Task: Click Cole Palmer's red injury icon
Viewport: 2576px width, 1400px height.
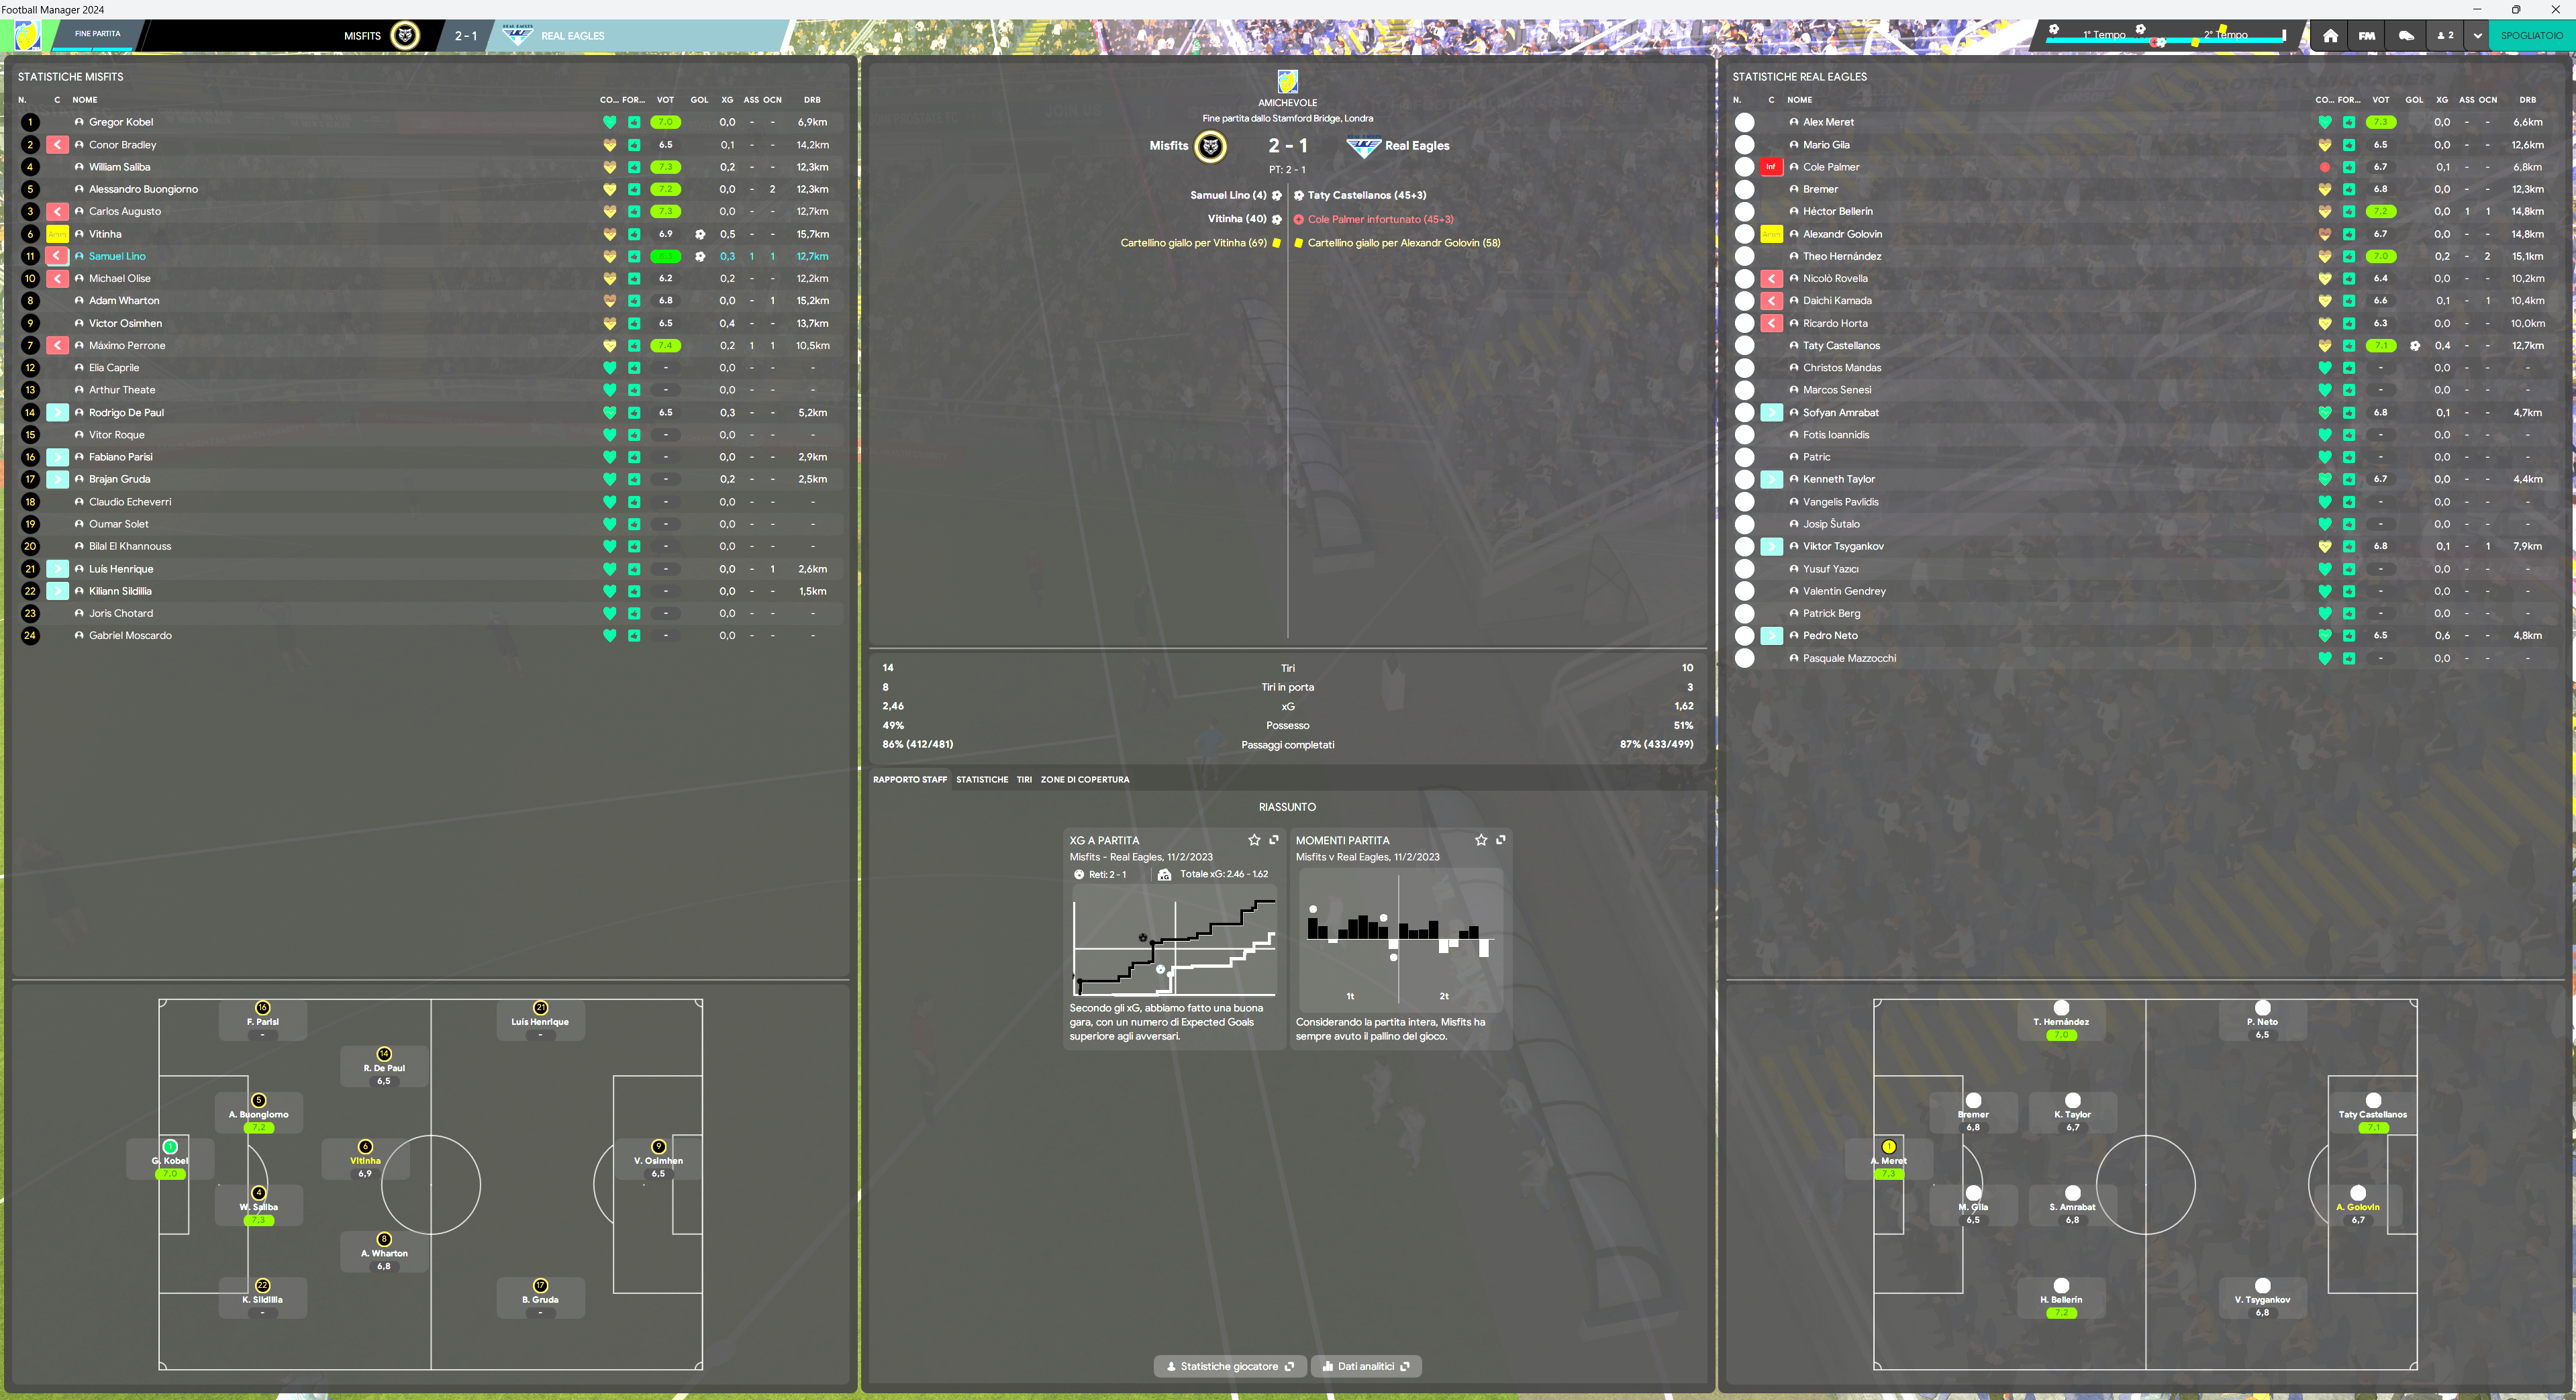Action: tap(1771, 167)
